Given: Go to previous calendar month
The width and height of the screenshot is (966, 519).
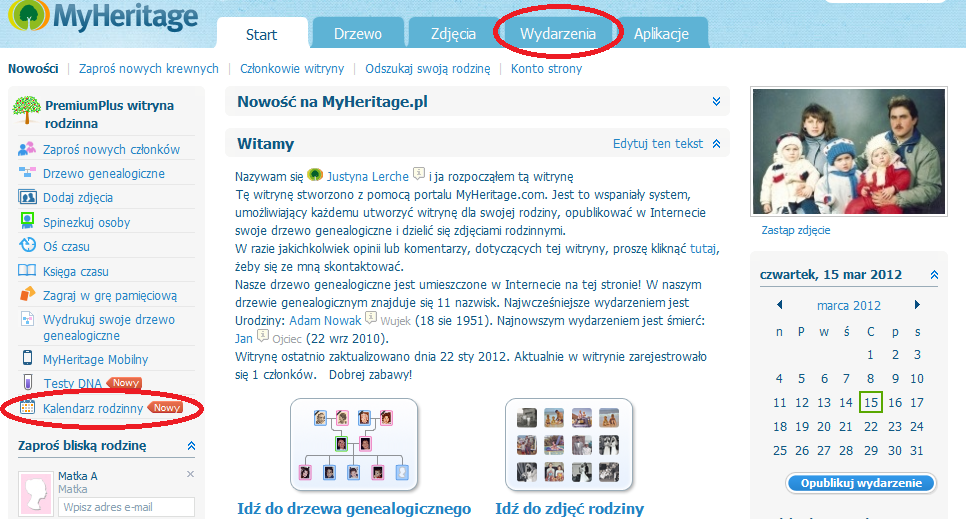Looking at the screenshot, I should (779, 304).
